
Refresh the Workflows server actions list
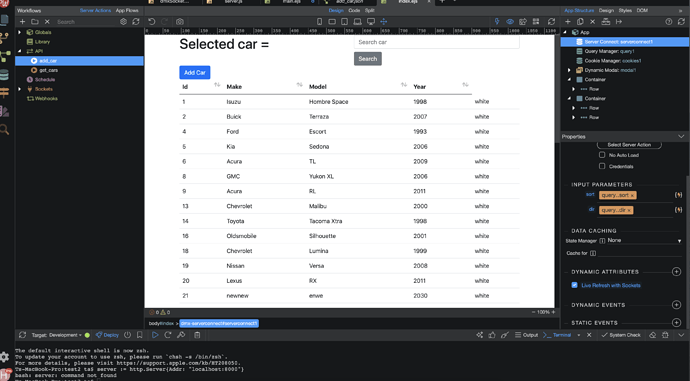136,22
